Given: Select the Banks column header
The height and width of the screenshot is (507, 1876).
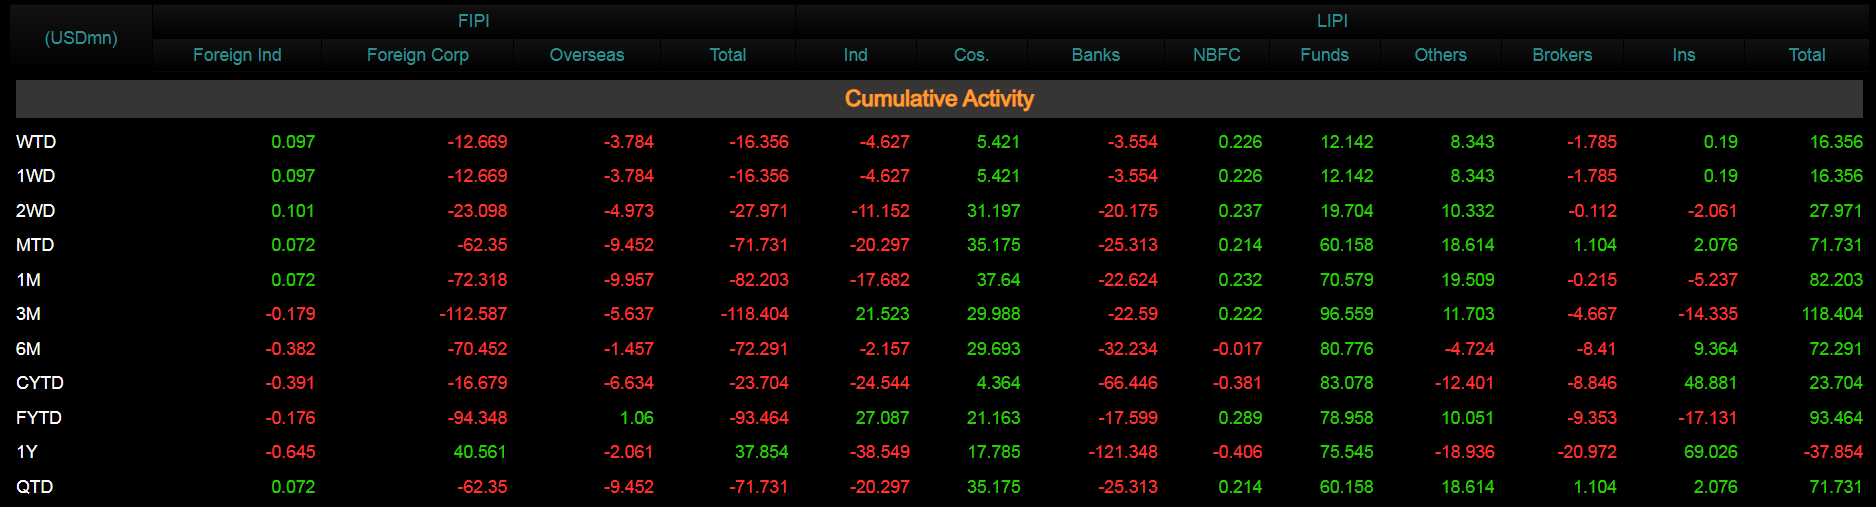Looking at the screenshot, I should tap(1095, 55).
